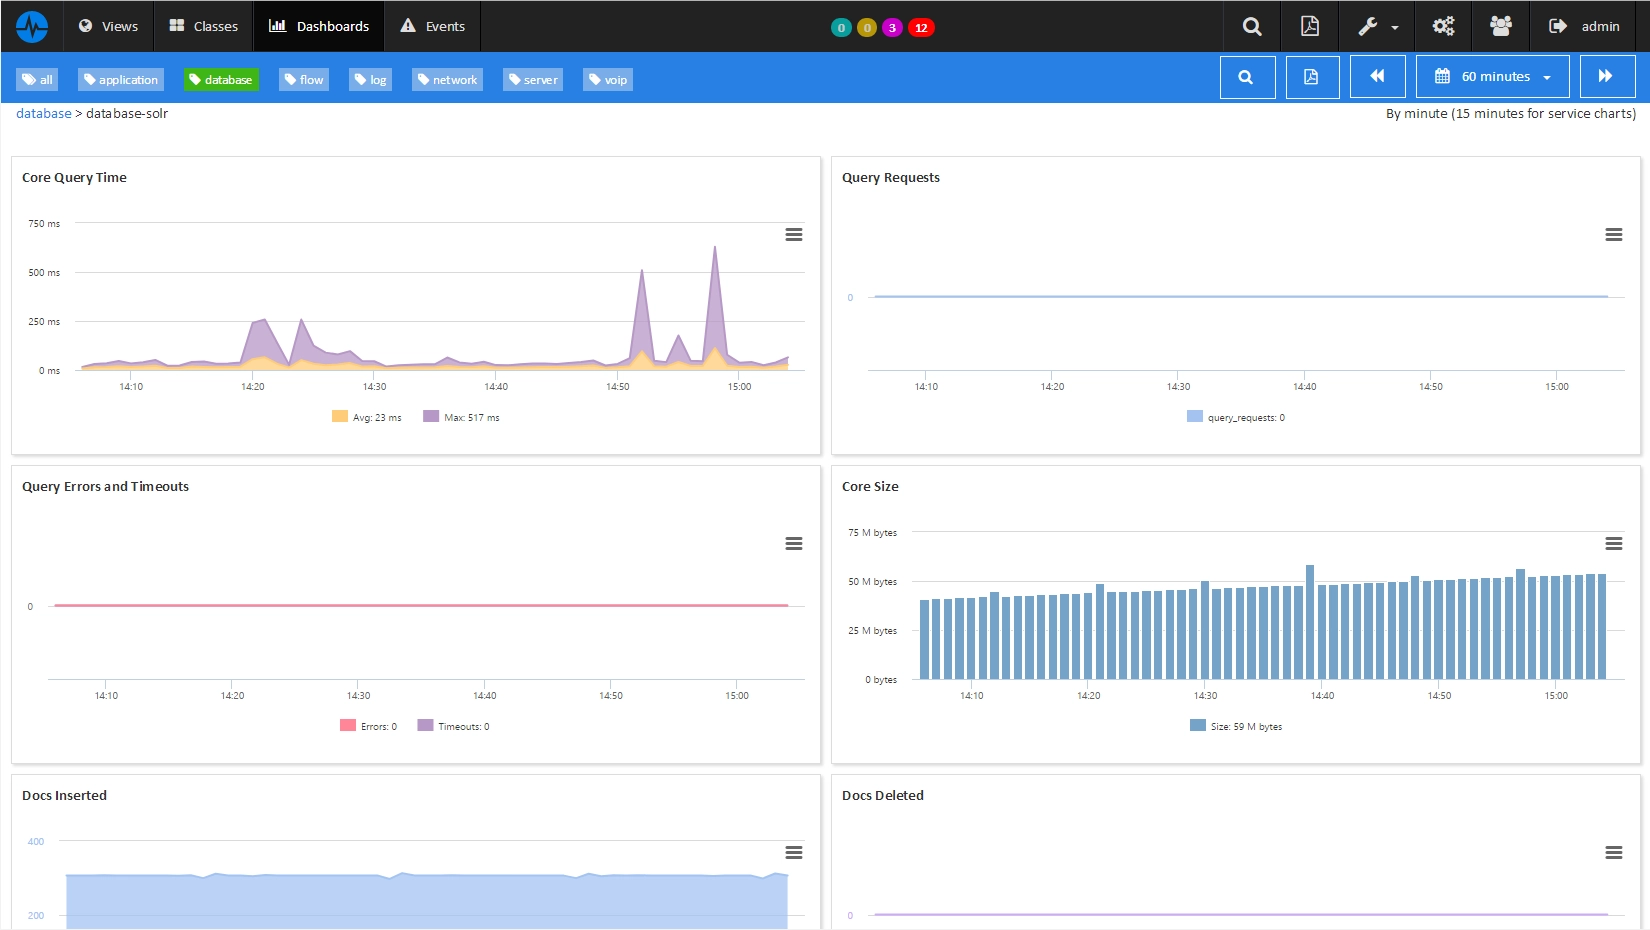Click the red badge showing 12
The image size is (1650, 930).
pos(921,27)
